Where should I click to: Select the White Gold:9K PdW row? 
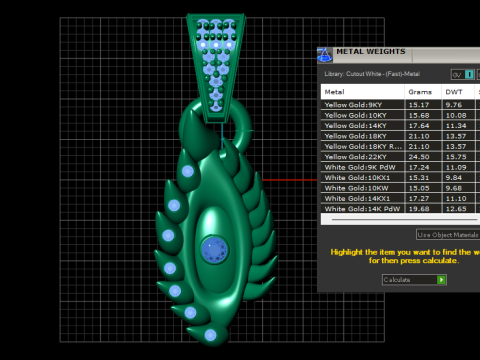pyautogui.click(x=400, y=167)
